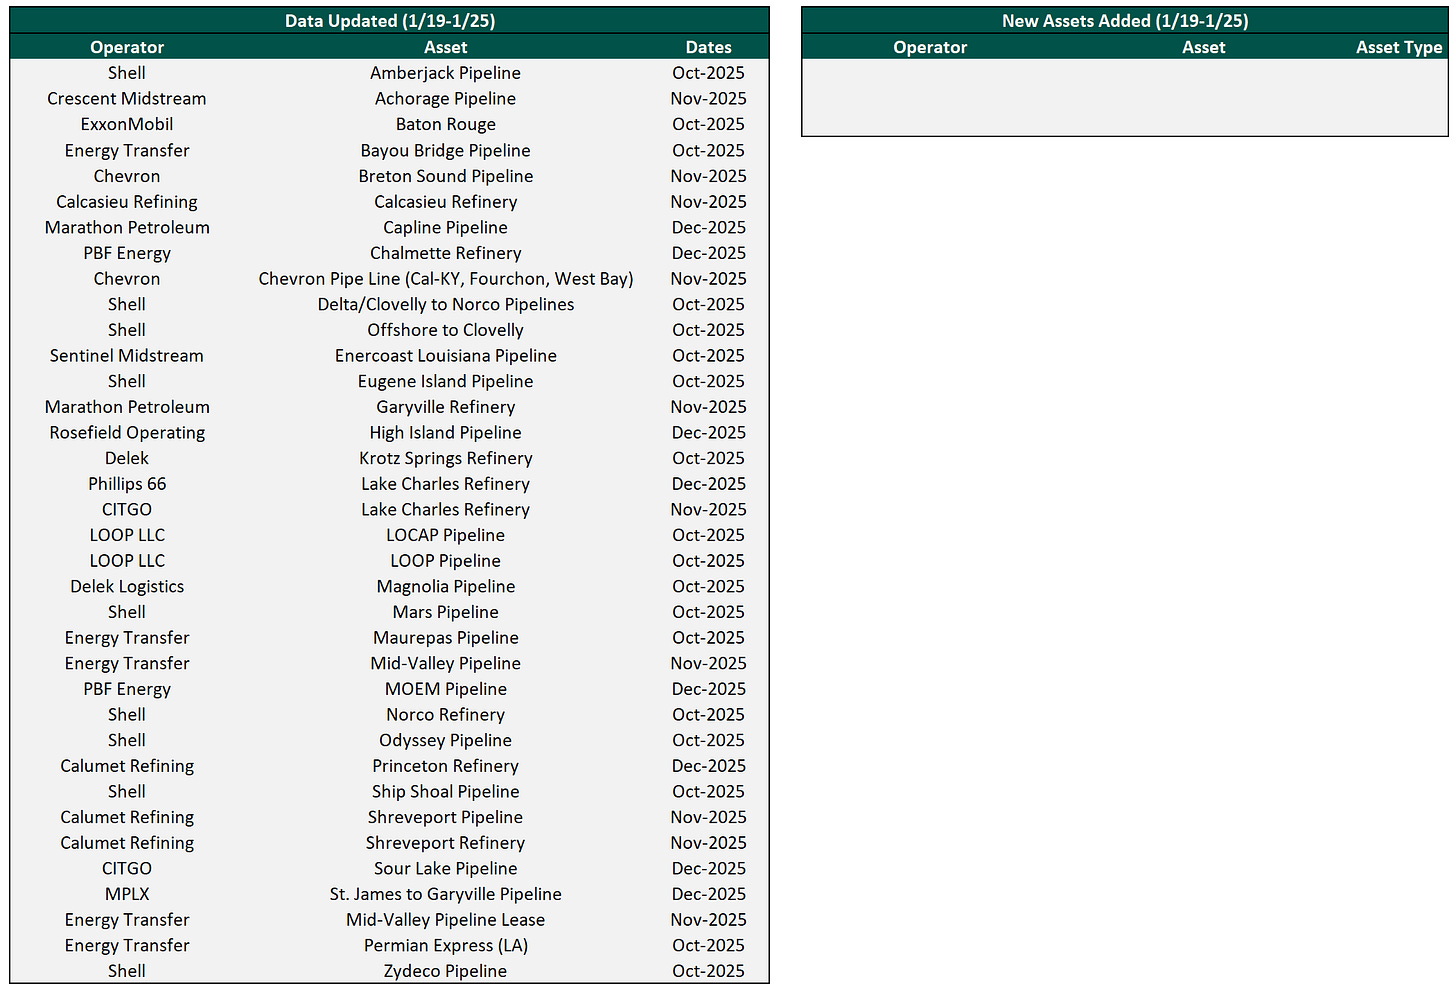
Task: Select 'Chevron Pipe Line (Cal-KY, Fourchon, West Bay)'
Action: [445, 278]
